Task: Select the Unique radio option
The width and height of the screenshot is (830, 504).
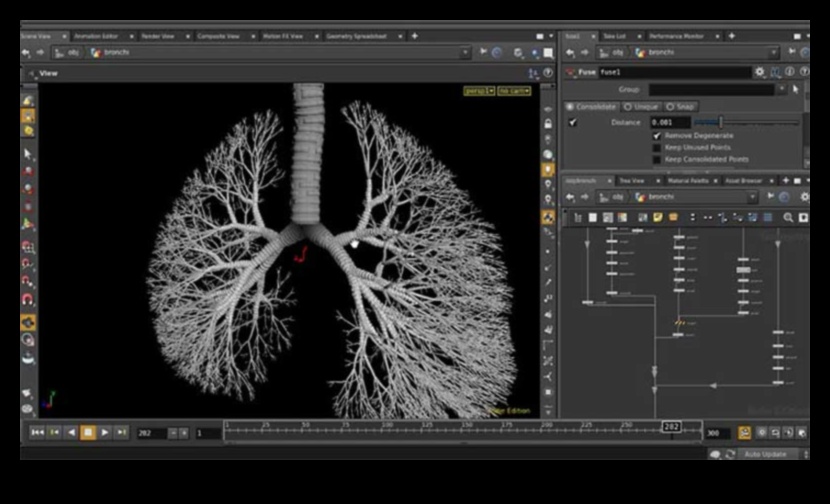Action: click(628, 106)
